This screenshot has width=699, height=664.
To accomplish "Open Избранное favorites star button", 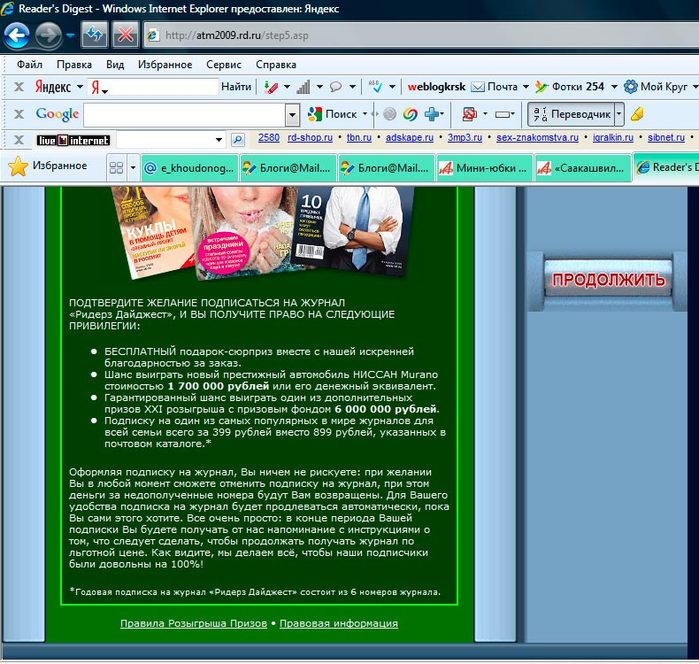I will pos(48,166).
